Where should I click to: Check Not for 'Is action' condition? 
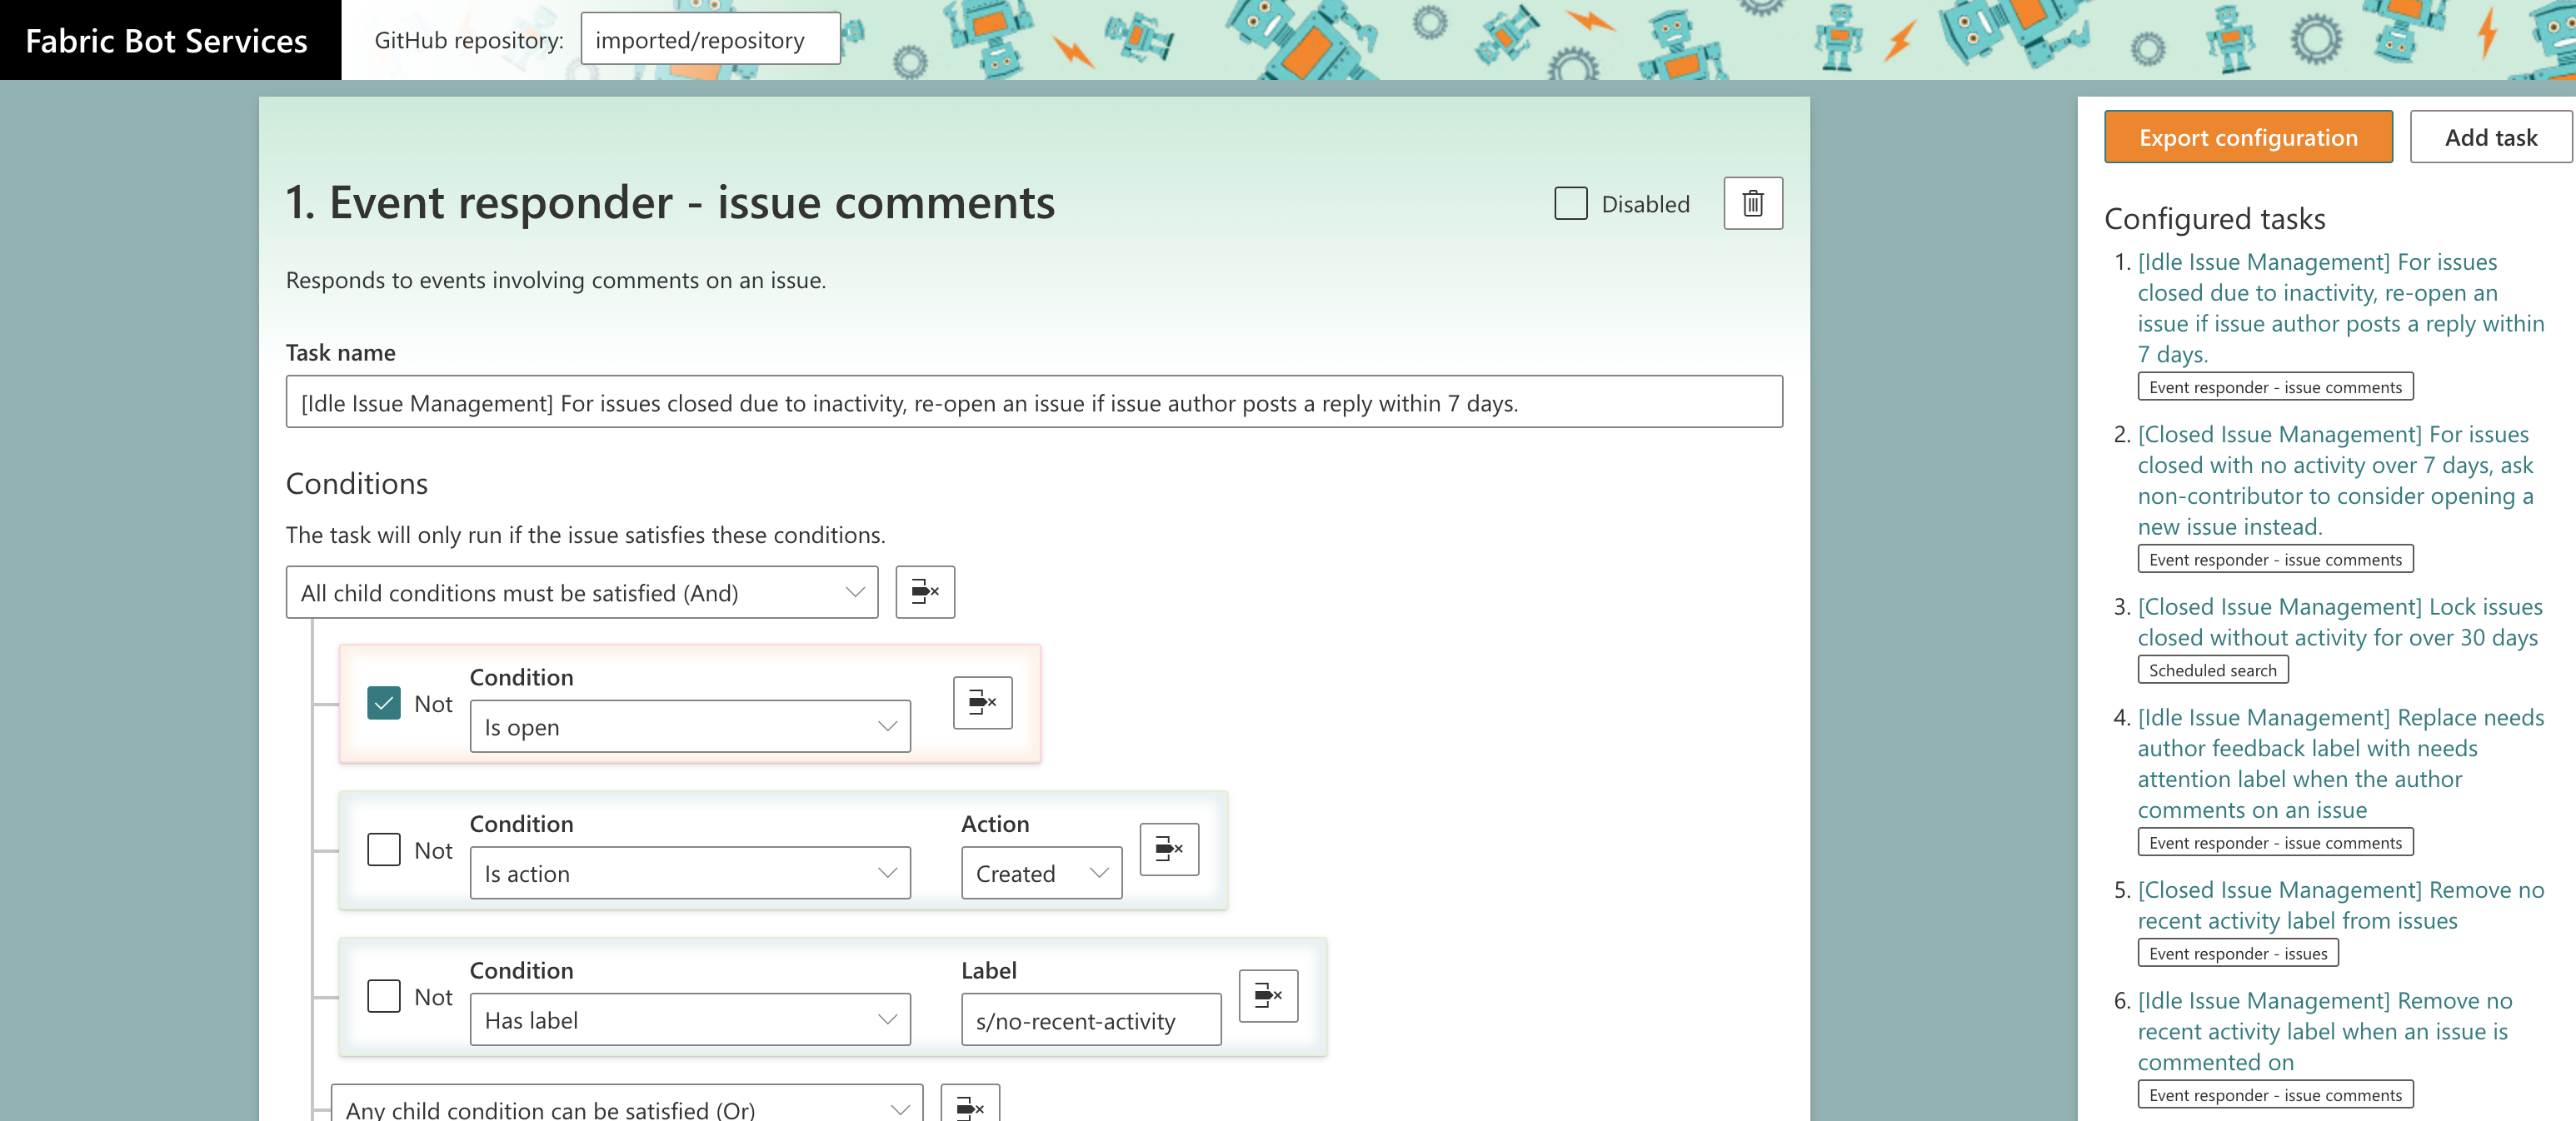click(x=384, y=850)
